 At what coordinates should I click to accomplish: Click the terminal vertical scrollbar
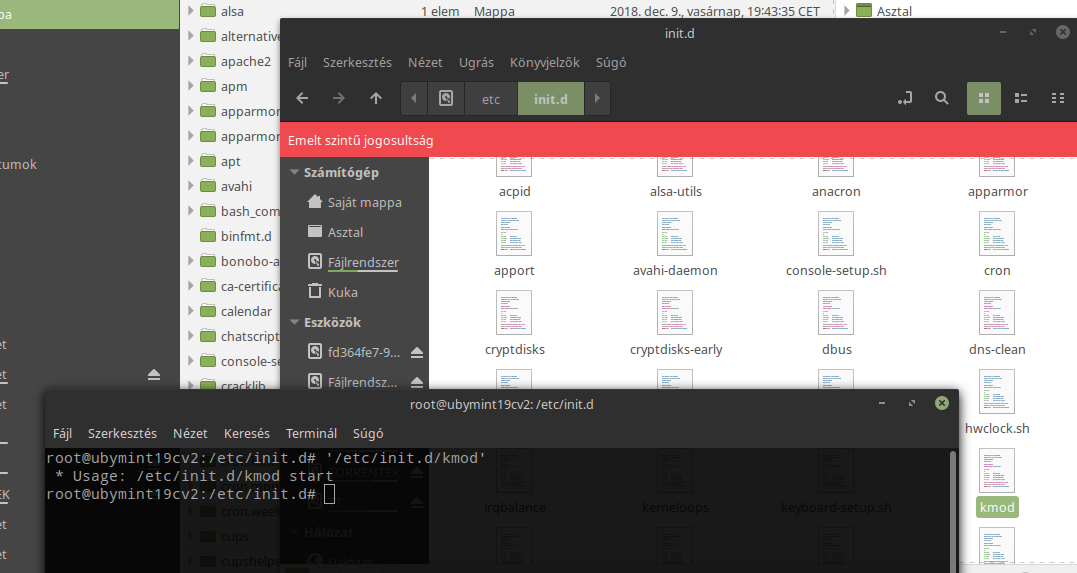[953, 510]
